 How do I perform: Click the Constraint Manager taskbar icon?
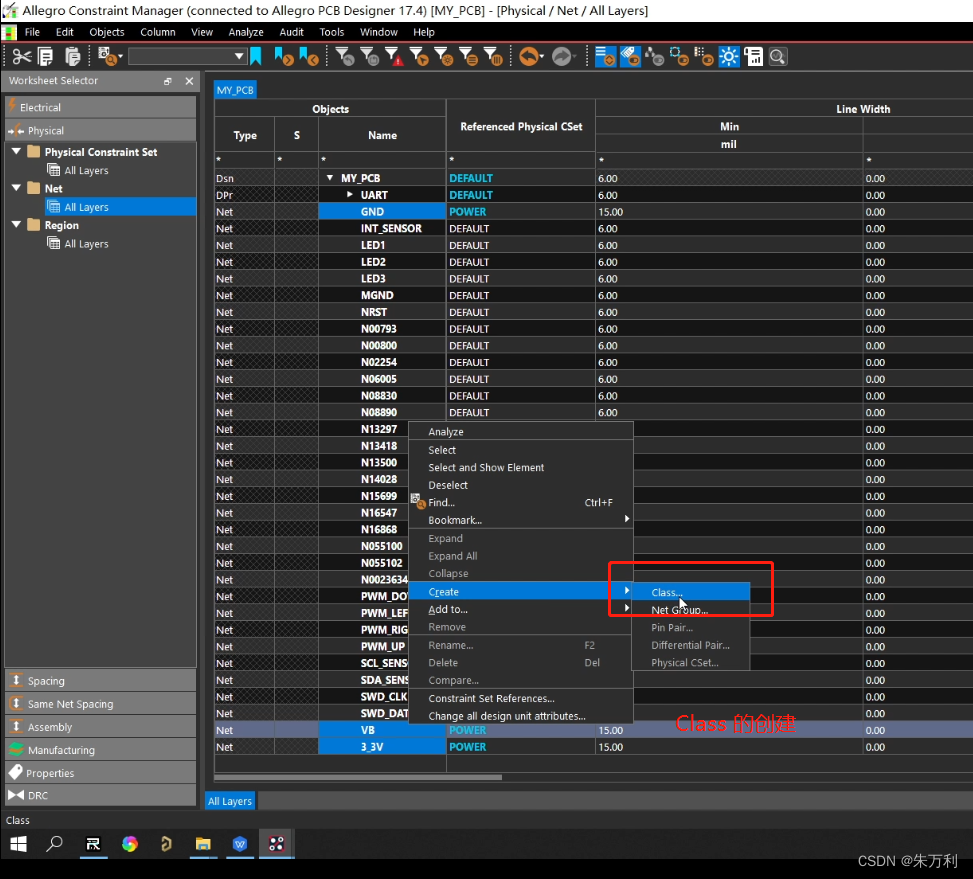[x=276, y=844]
